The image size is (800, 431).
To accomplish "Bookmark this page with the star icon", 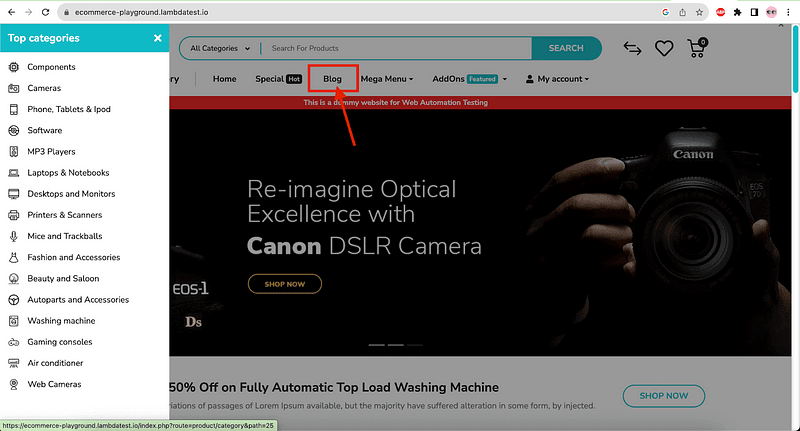I will tap(699, 12).
